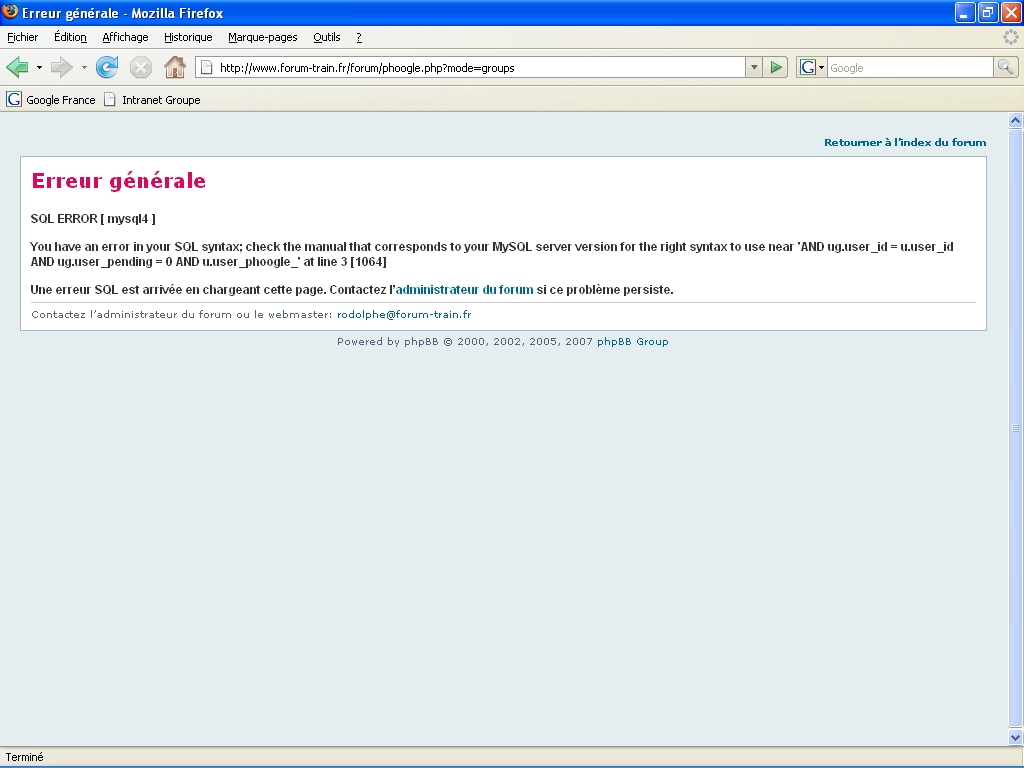Click the scrollbar down arrow
The height and width of the screenshot is (768, 1024).
tap(1016, 738)
